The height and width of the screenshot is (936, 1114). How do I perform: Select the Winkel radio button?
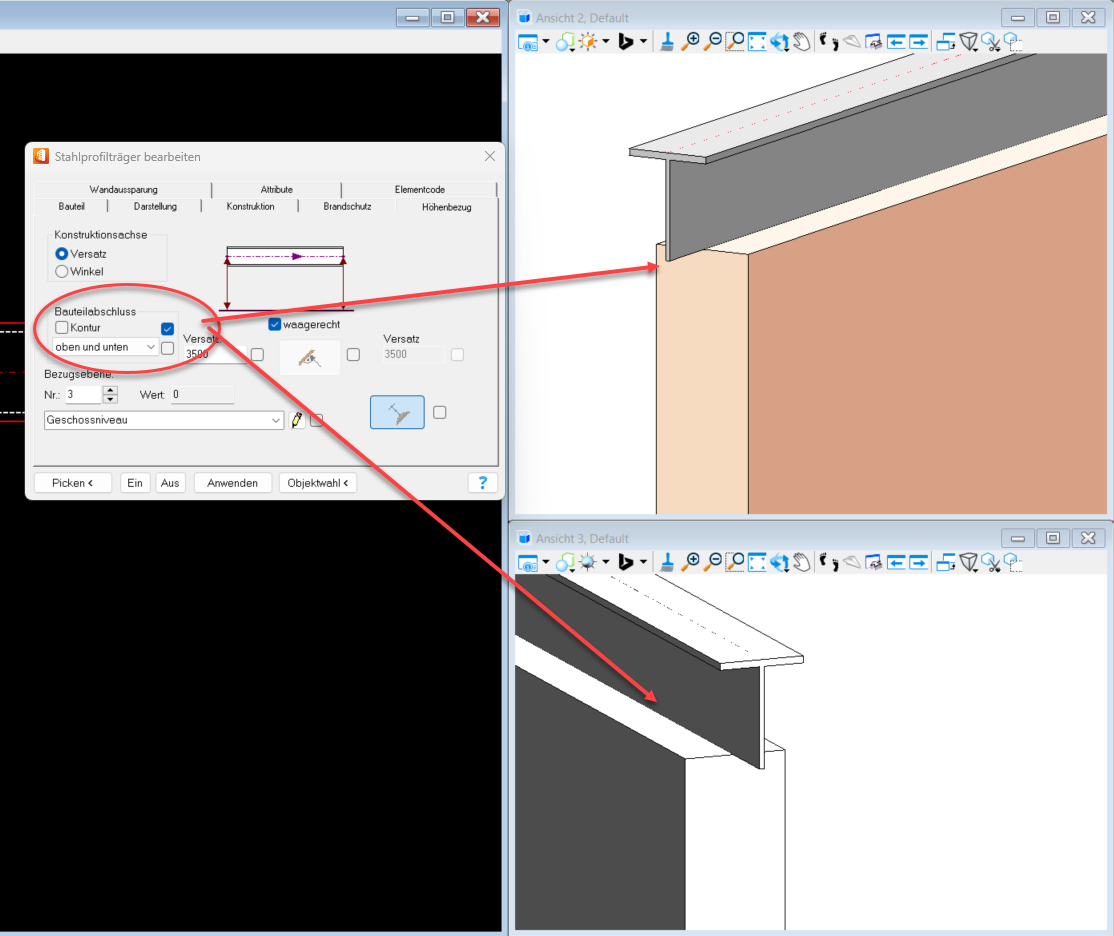[62, 271]
